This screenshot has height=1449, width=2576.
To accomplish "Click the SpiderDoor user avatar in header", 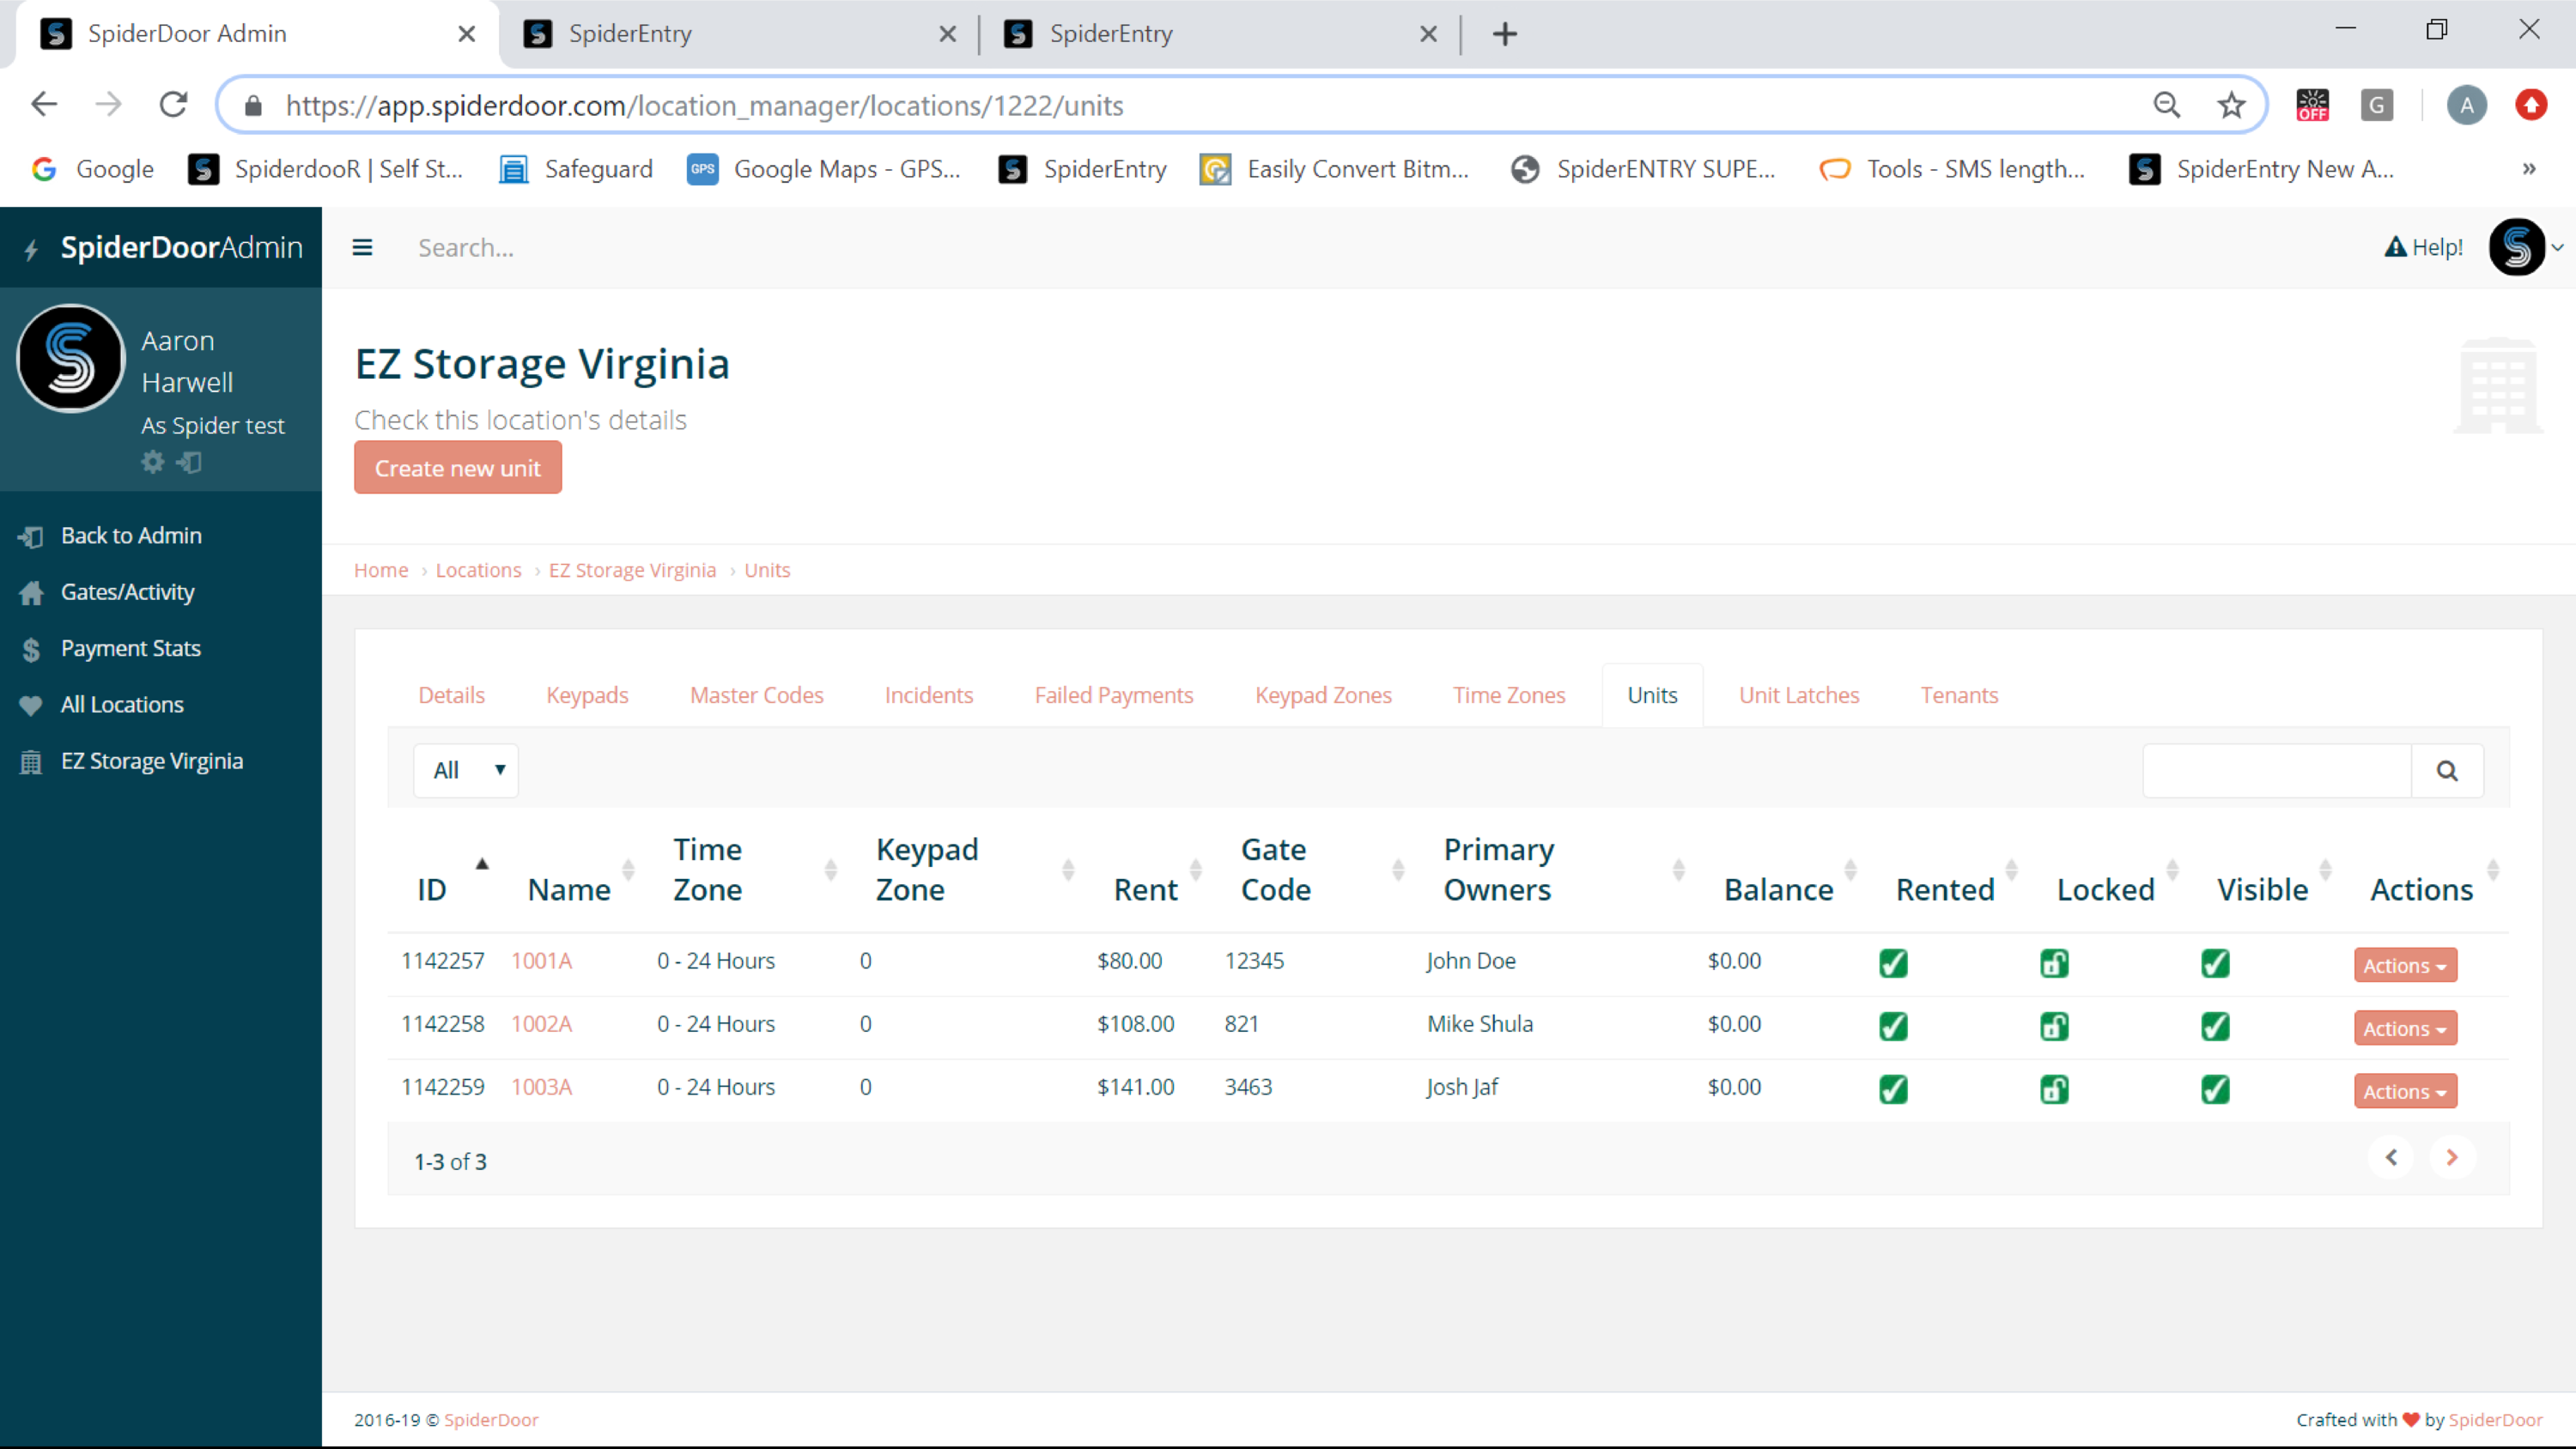I will point(2517,247).
